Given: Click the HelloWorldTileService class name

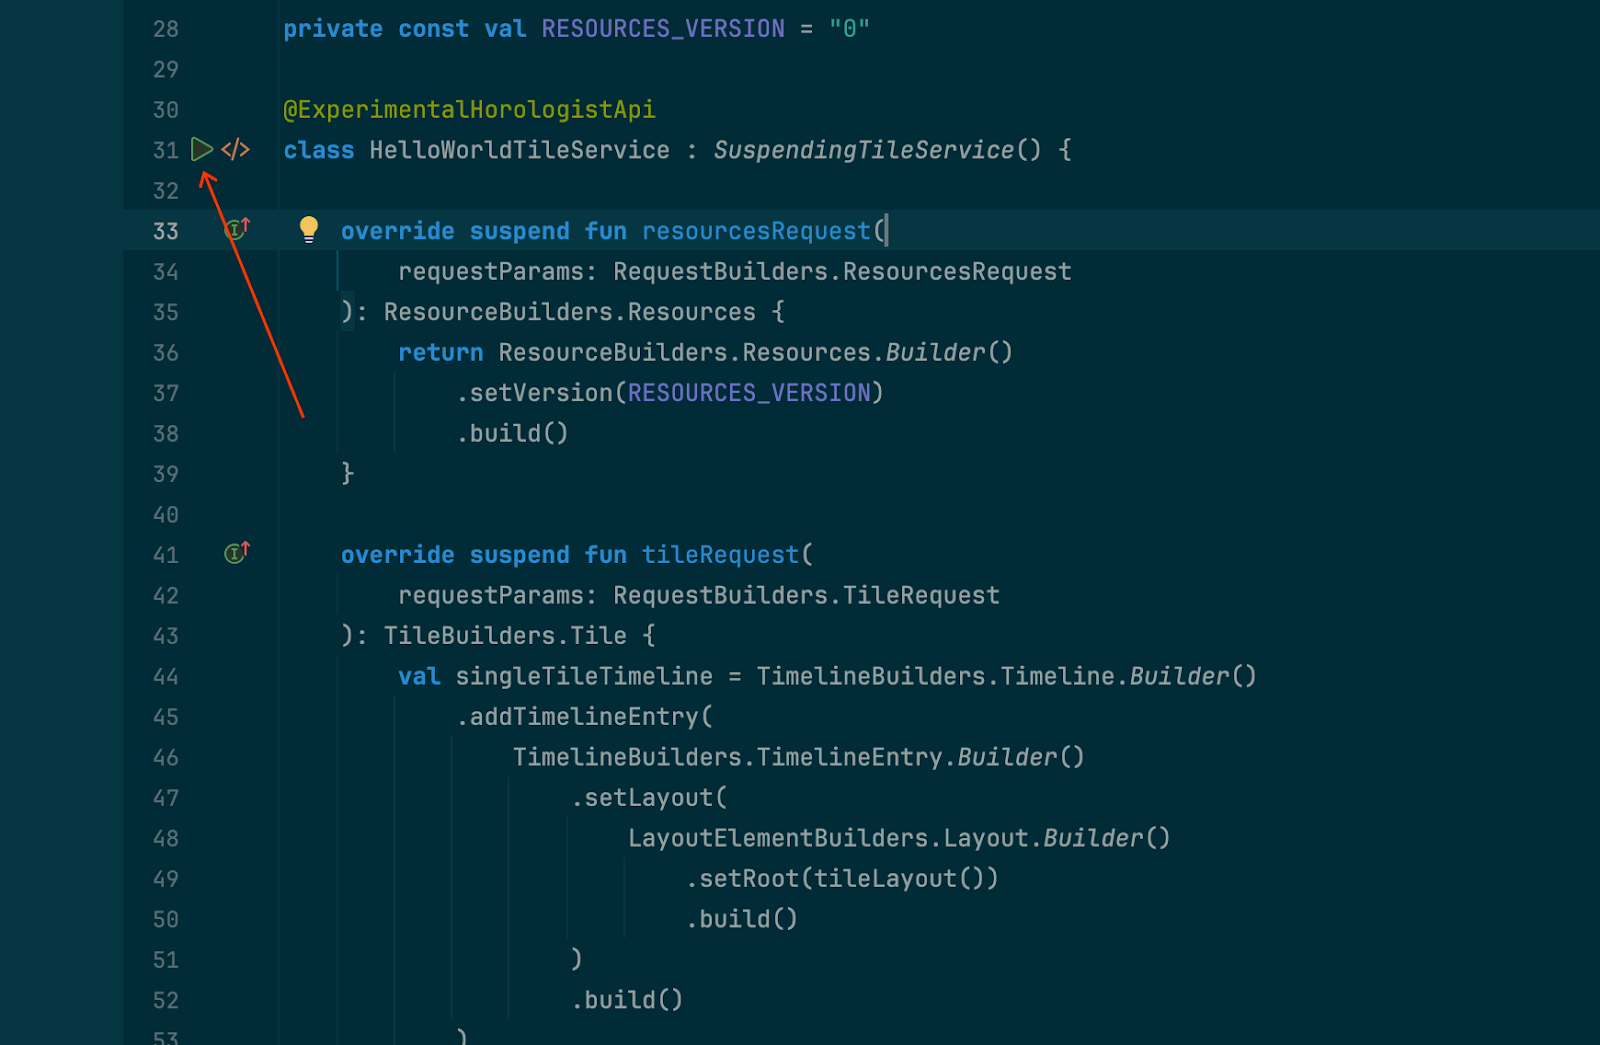Looking at the screenshot, I should click(x=519, y=150).
